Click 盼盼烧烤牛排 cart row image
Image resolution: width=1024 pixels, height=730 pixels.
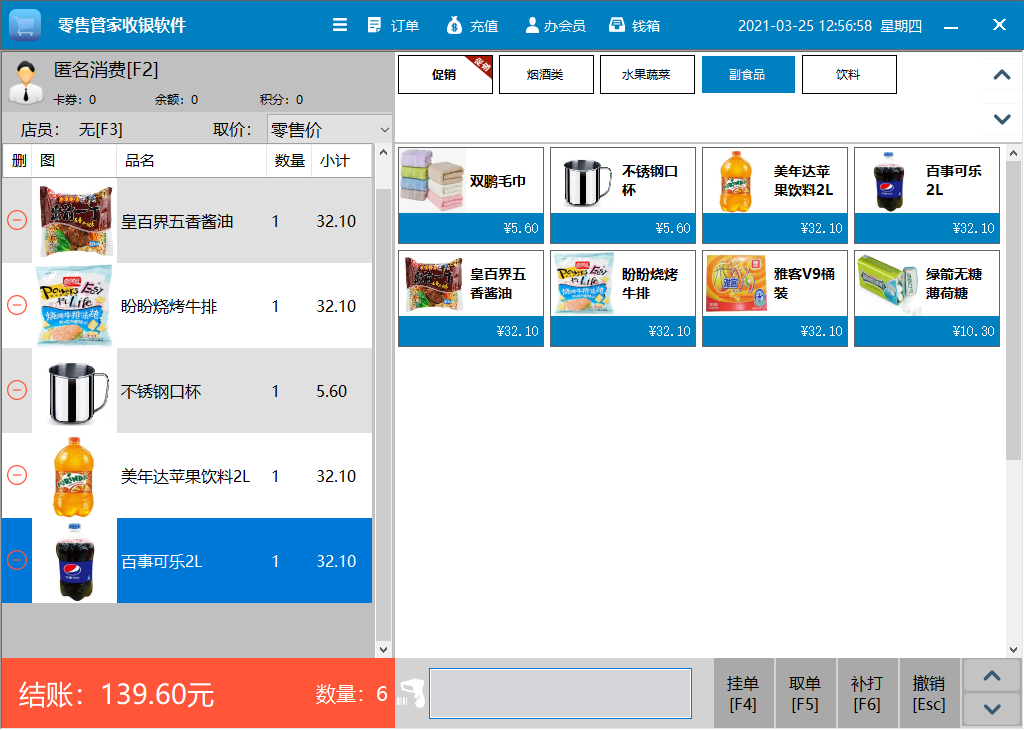coord(74,306)
